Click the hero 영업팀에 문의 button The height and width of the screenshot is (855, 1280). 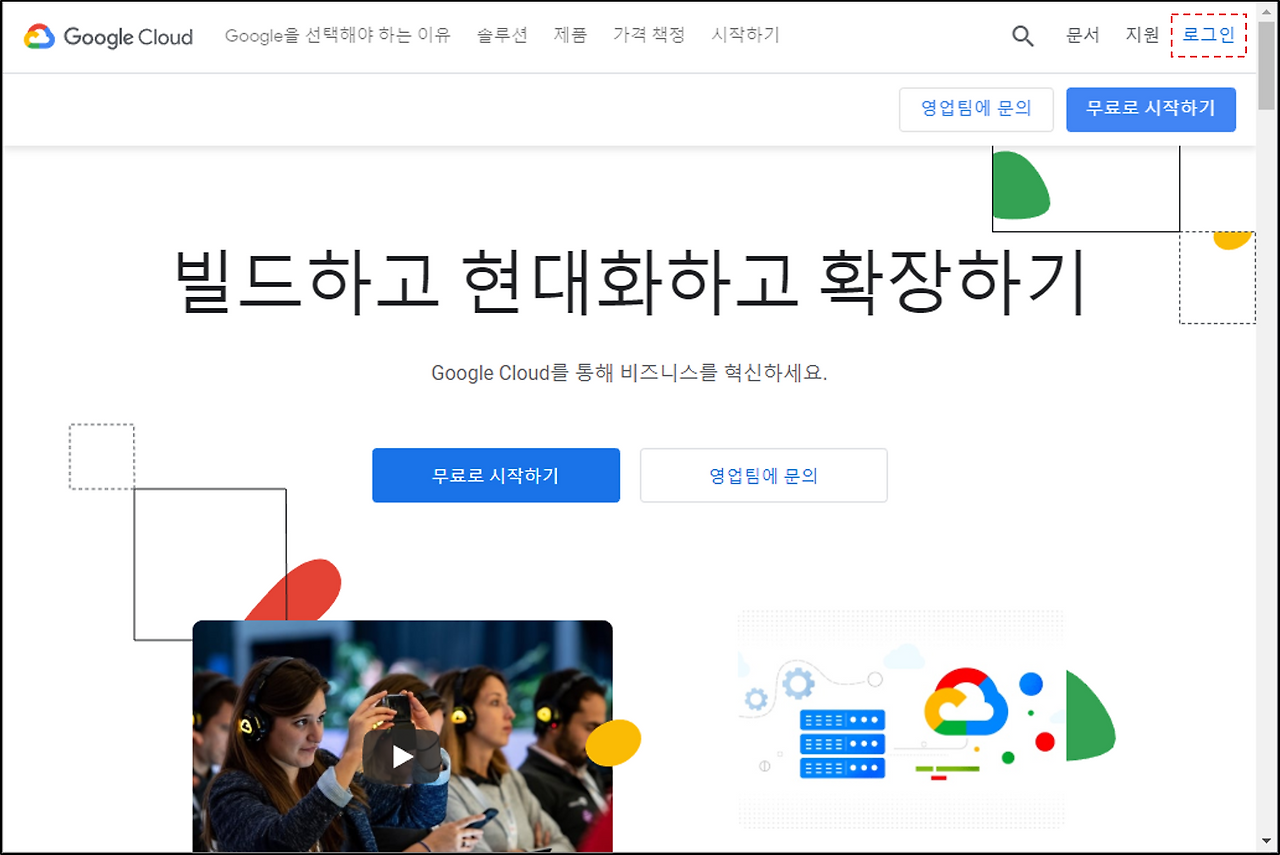click(x=764, y=475)
